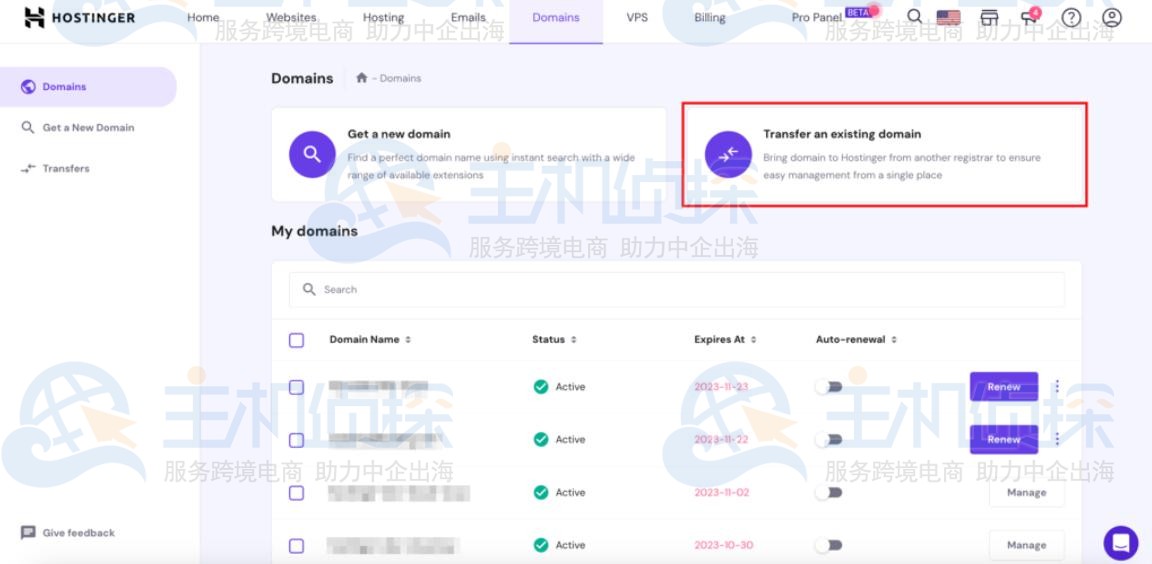1152x564 pixels.
Task: Enable auto-renewal for the domain expiring 2023-11-23
Action: (829, 387)
